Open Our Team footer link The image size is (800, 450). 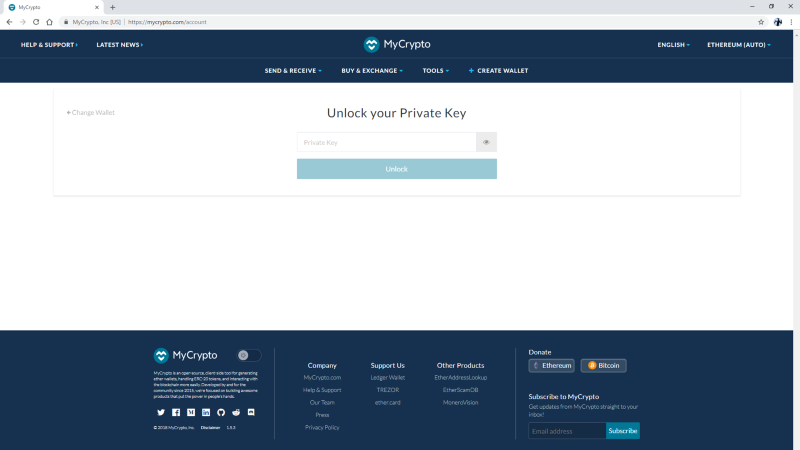click(x=322, y=403)
